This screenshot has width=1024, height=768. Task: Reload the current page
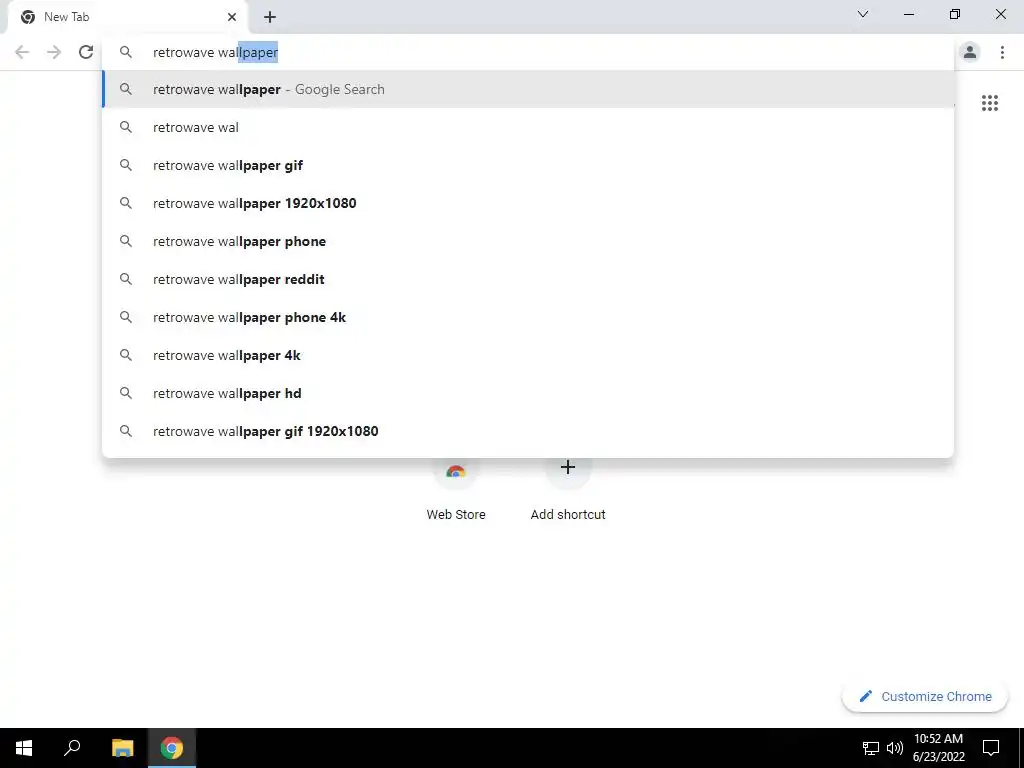(86, 52)
